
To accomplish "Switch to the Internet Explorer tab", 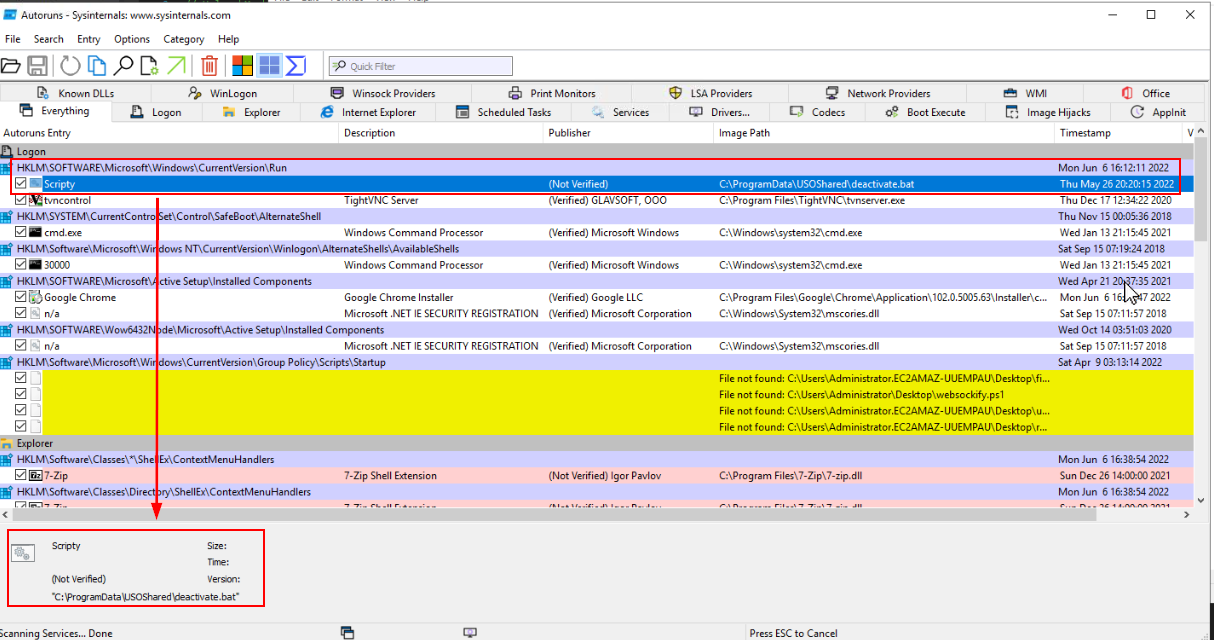I will tap(368, 112).
